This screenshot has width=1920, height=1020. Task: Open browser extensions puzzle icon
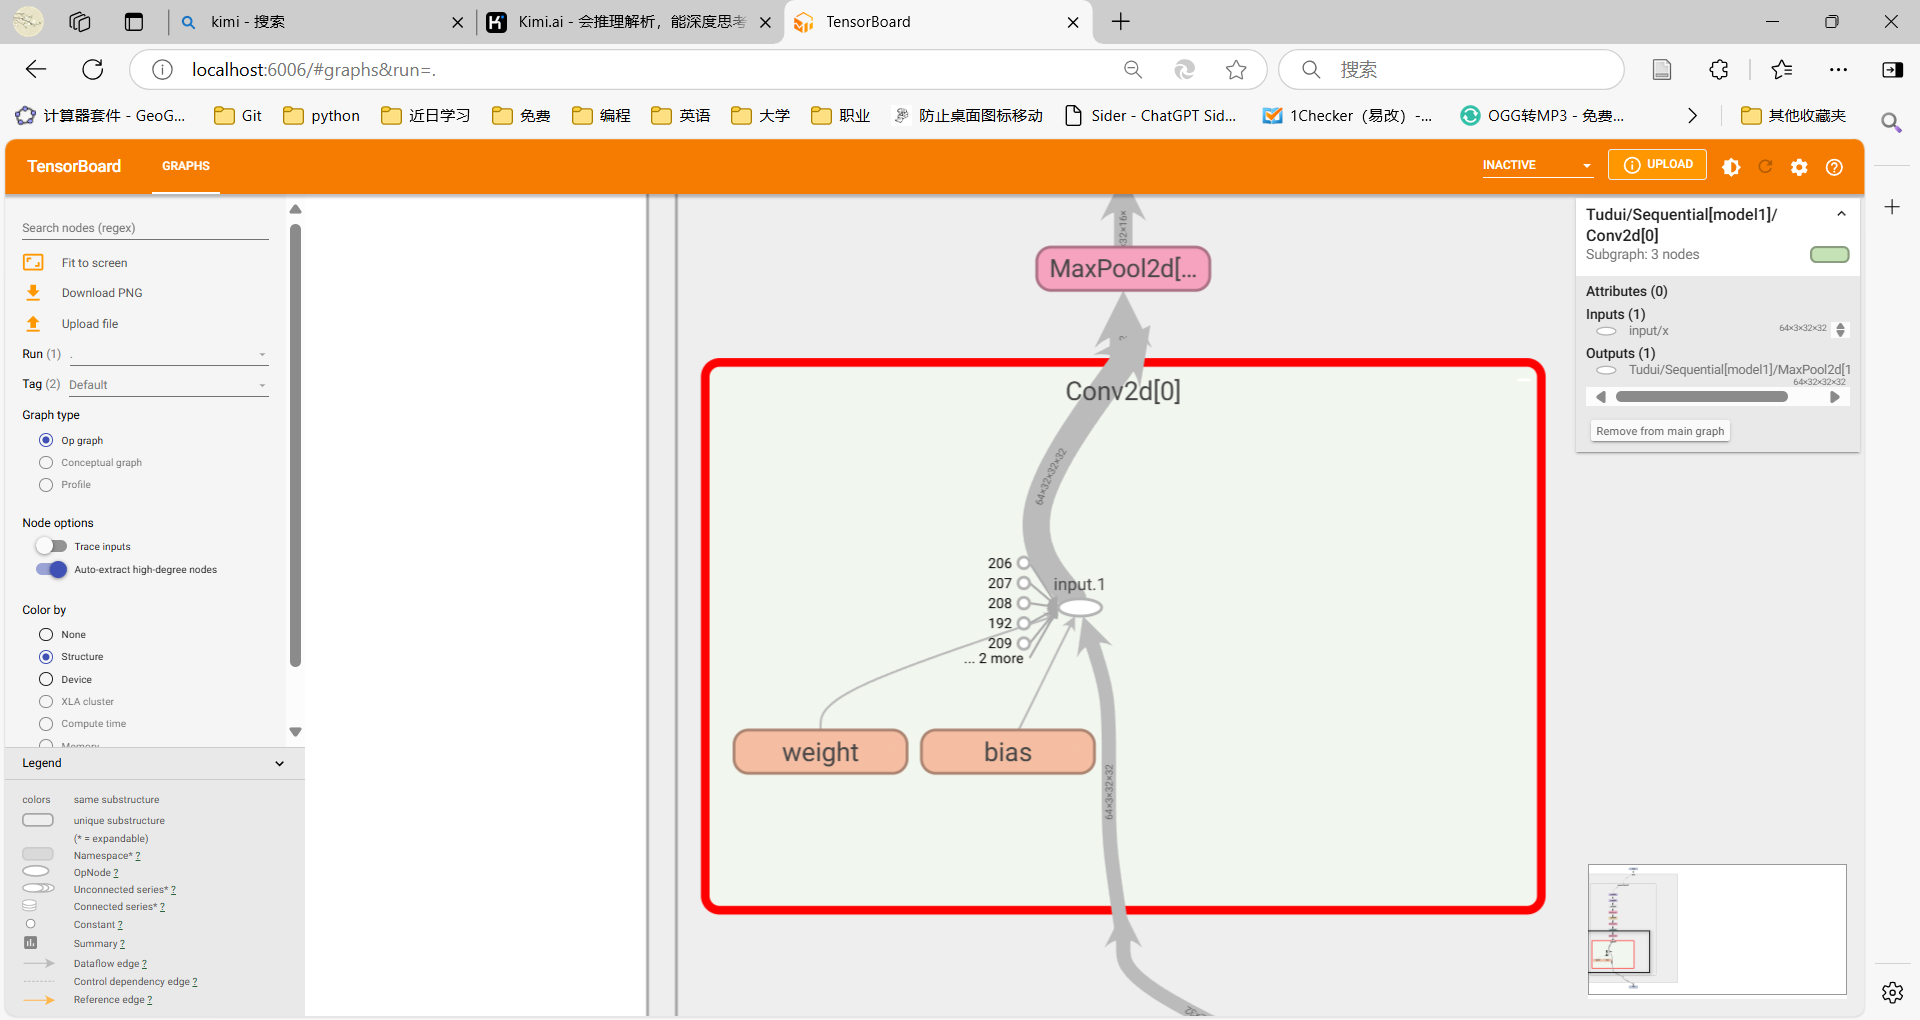(1719, 69)
